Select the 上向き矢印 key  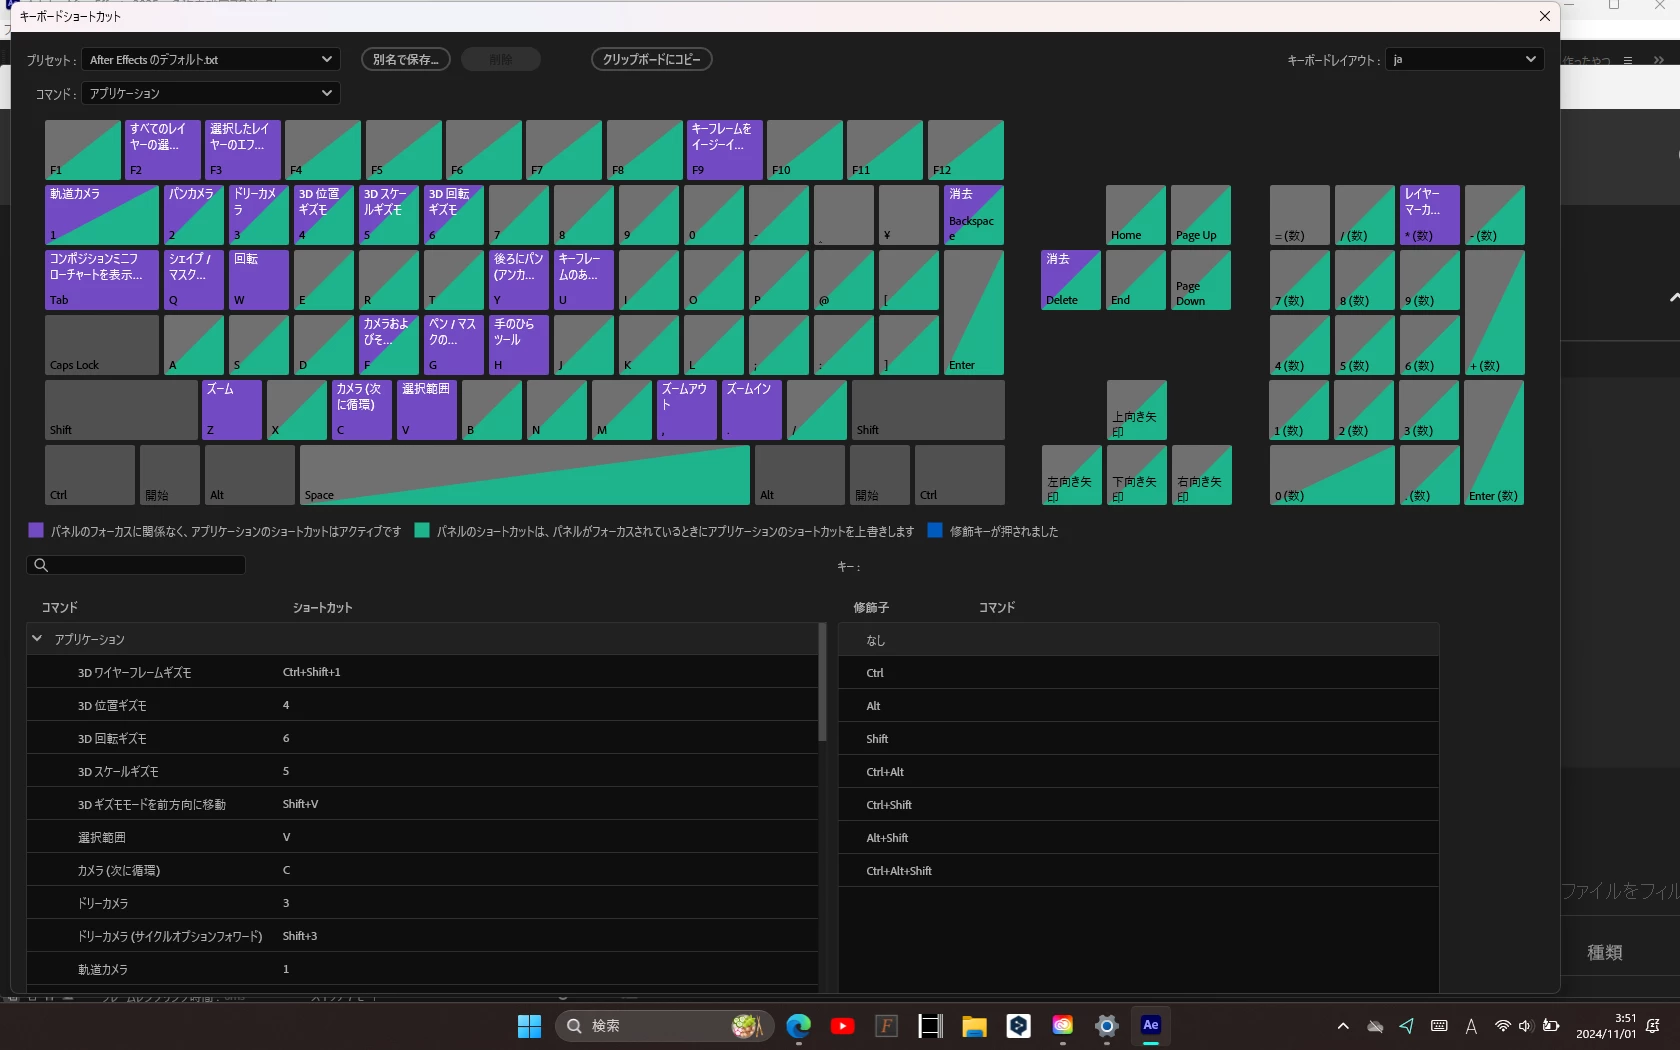point(1137,410)
